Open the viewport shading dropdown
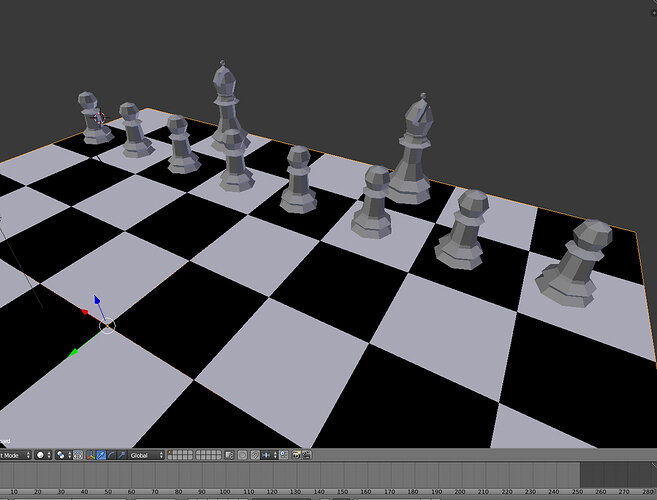657x500 pixels. click(x=43, y=455)
